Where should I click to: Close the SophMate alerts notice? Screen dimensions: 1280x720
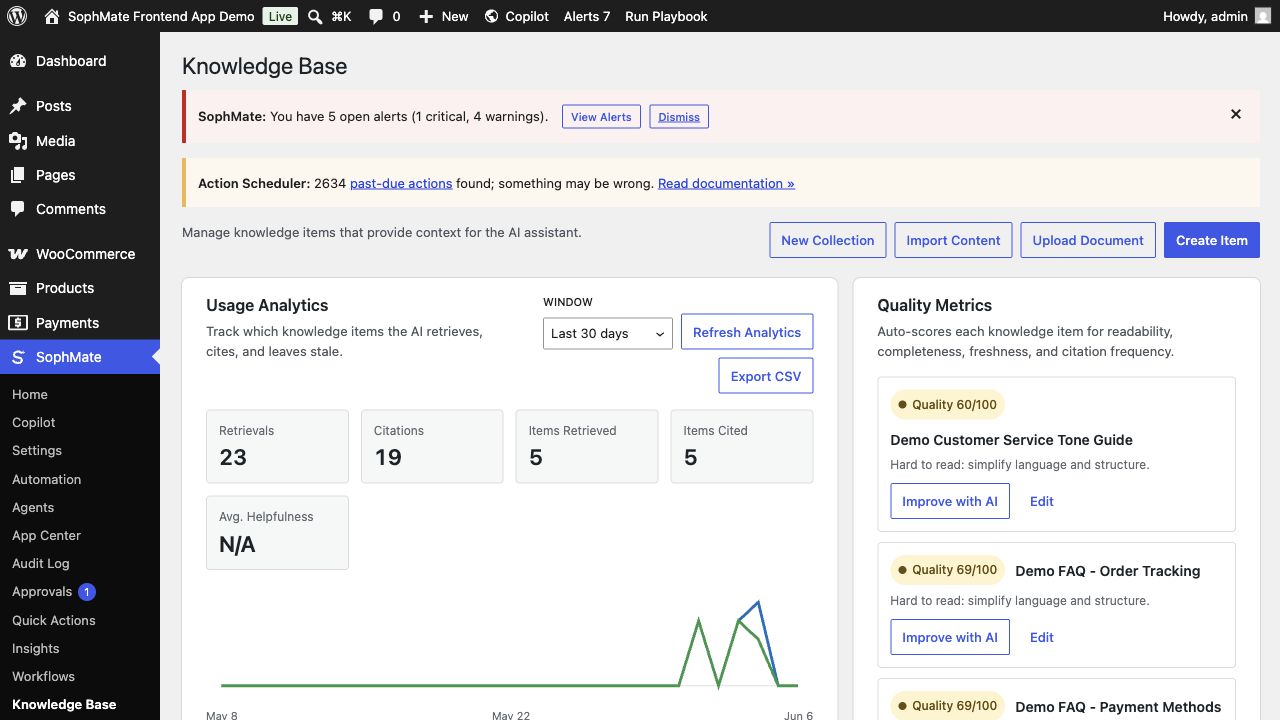coord(1236,114)
